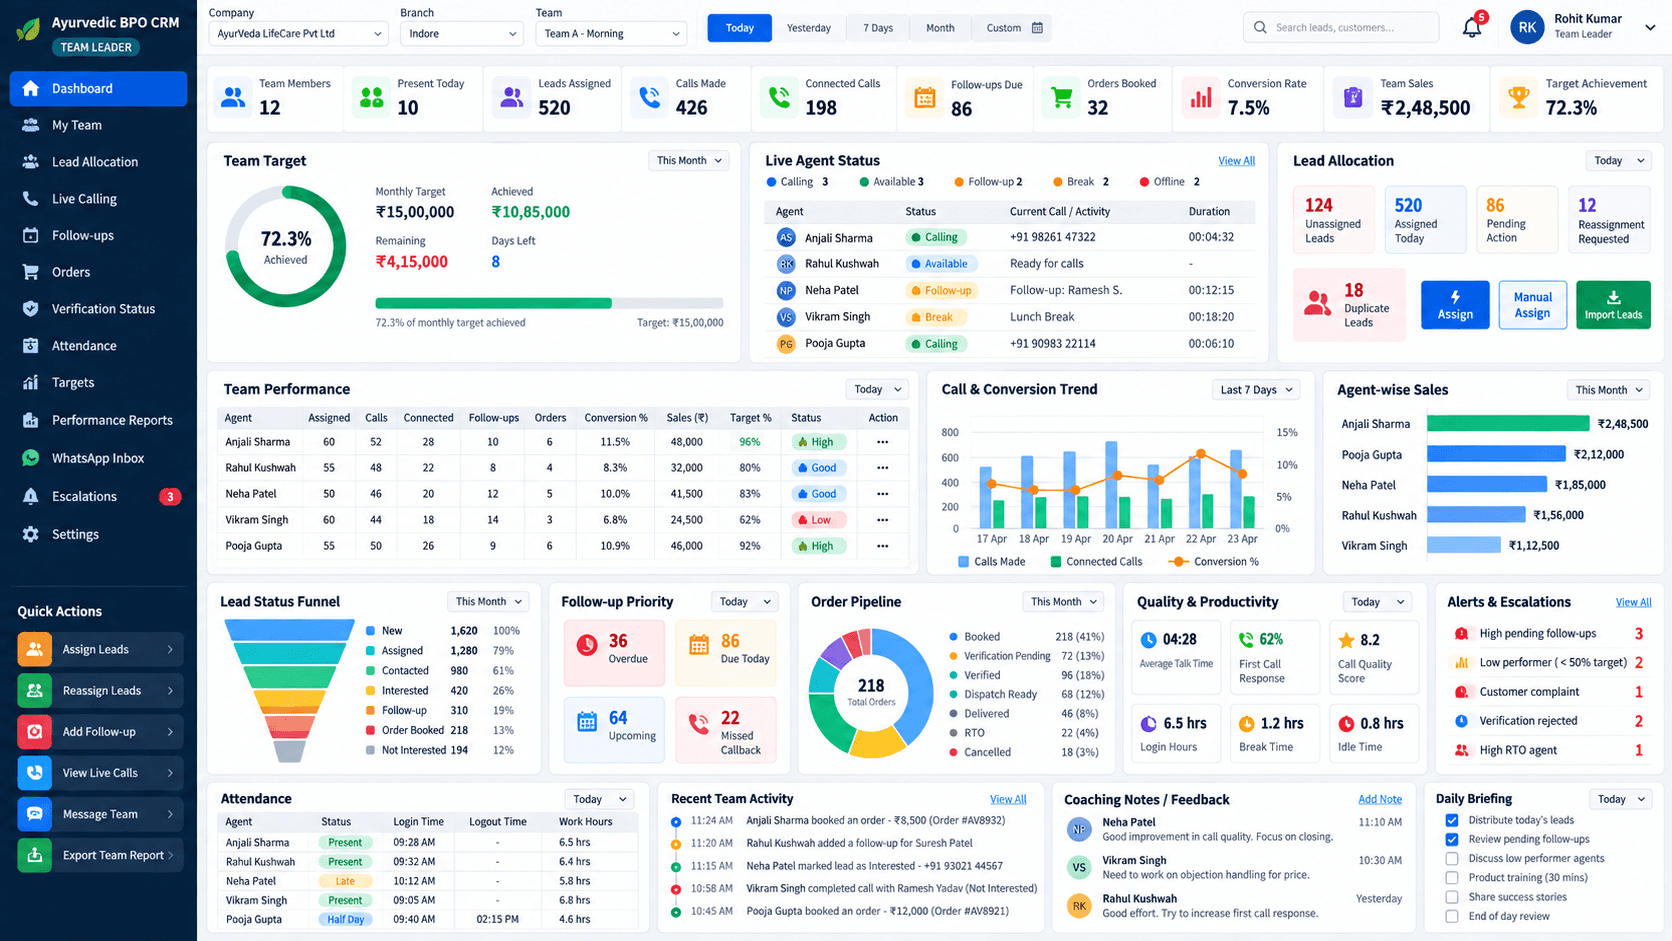Image resolution: width=1672 pixels, height=941 pixels.
Task: Open Performance Reports in the sidebar
Action: [98, 420]
